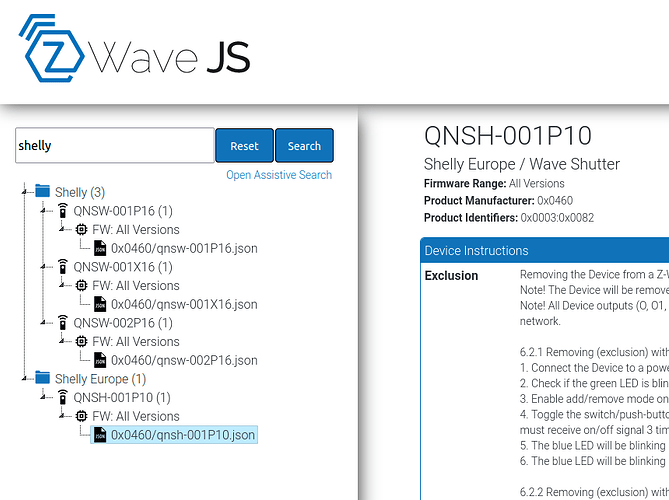Screen dimensions: 669x500
Task: Collapse FW: All Versions under QNSH-001P10
Action: 62,416
